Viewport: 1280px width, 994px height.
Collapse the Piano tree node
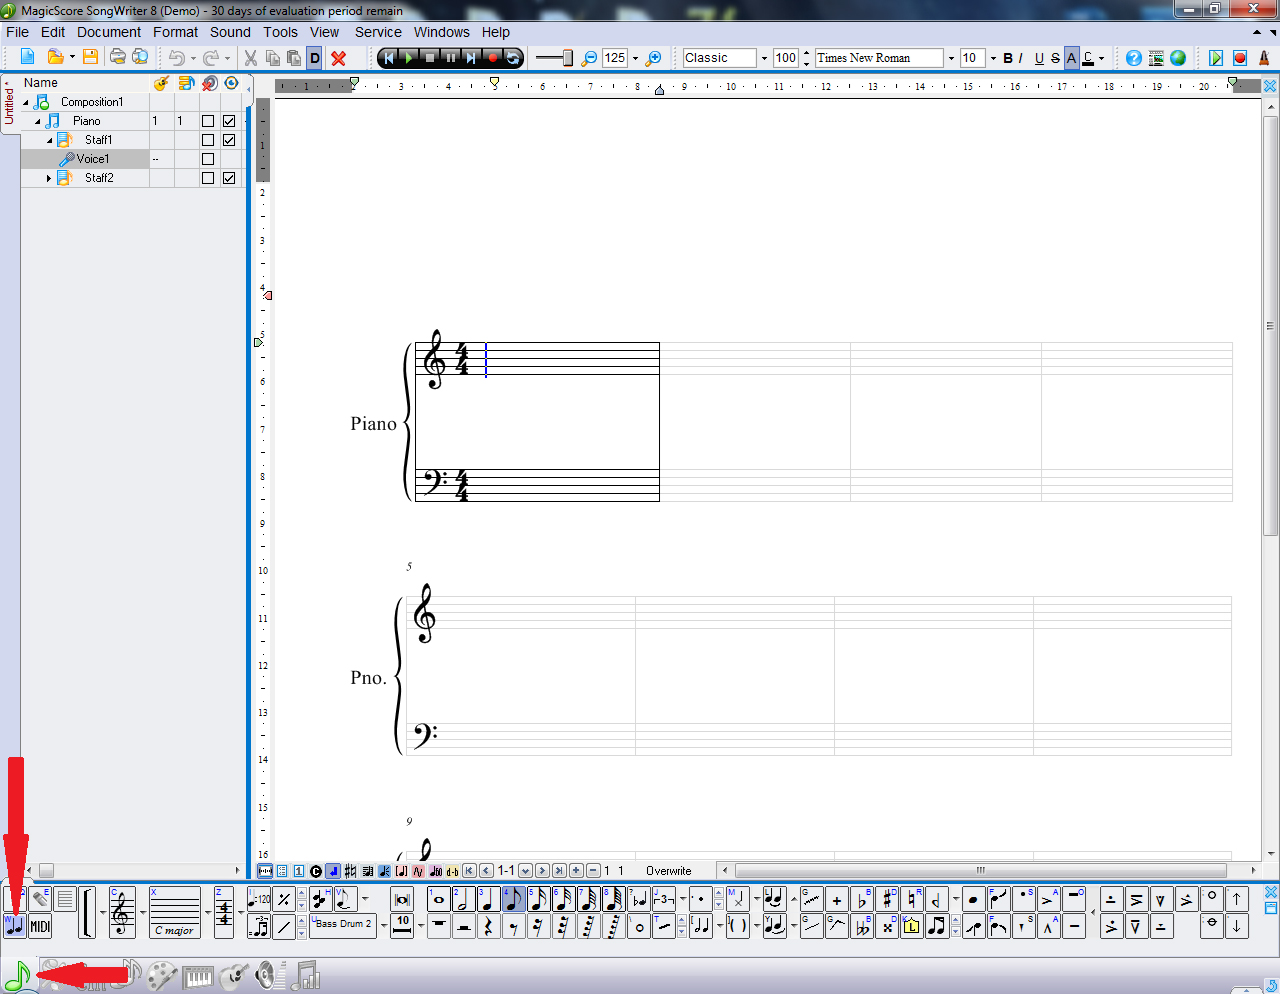tap(38, 121)
